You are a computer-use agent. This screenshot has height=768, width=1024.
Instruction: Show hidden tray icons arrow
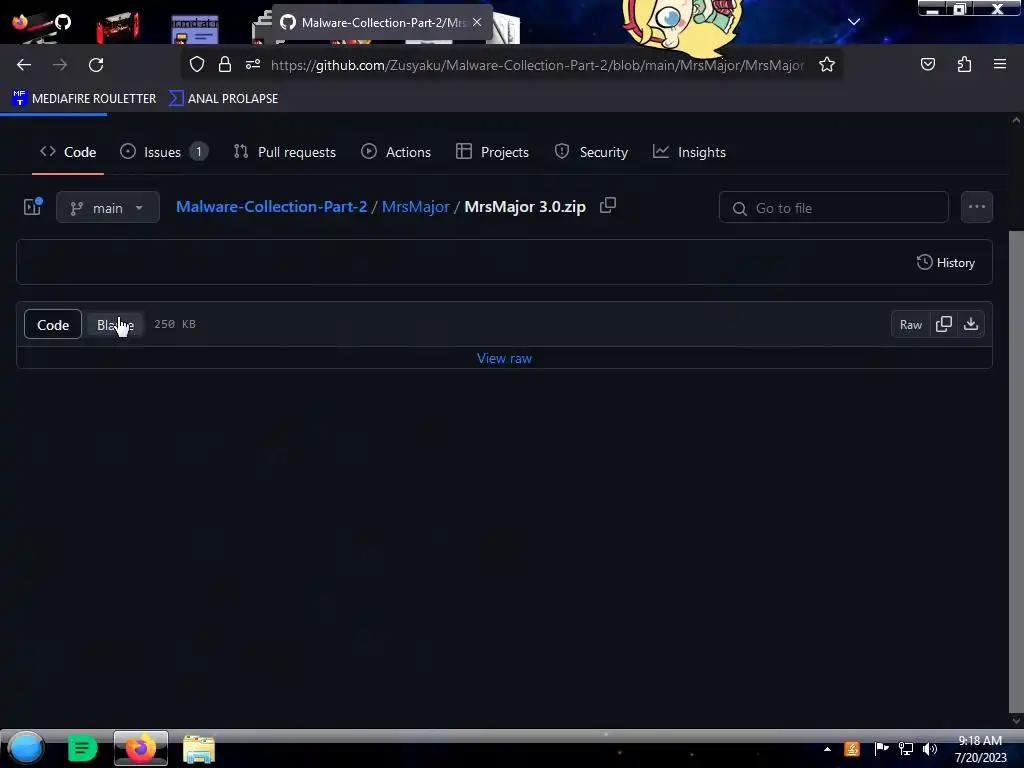tap(827, 749)
